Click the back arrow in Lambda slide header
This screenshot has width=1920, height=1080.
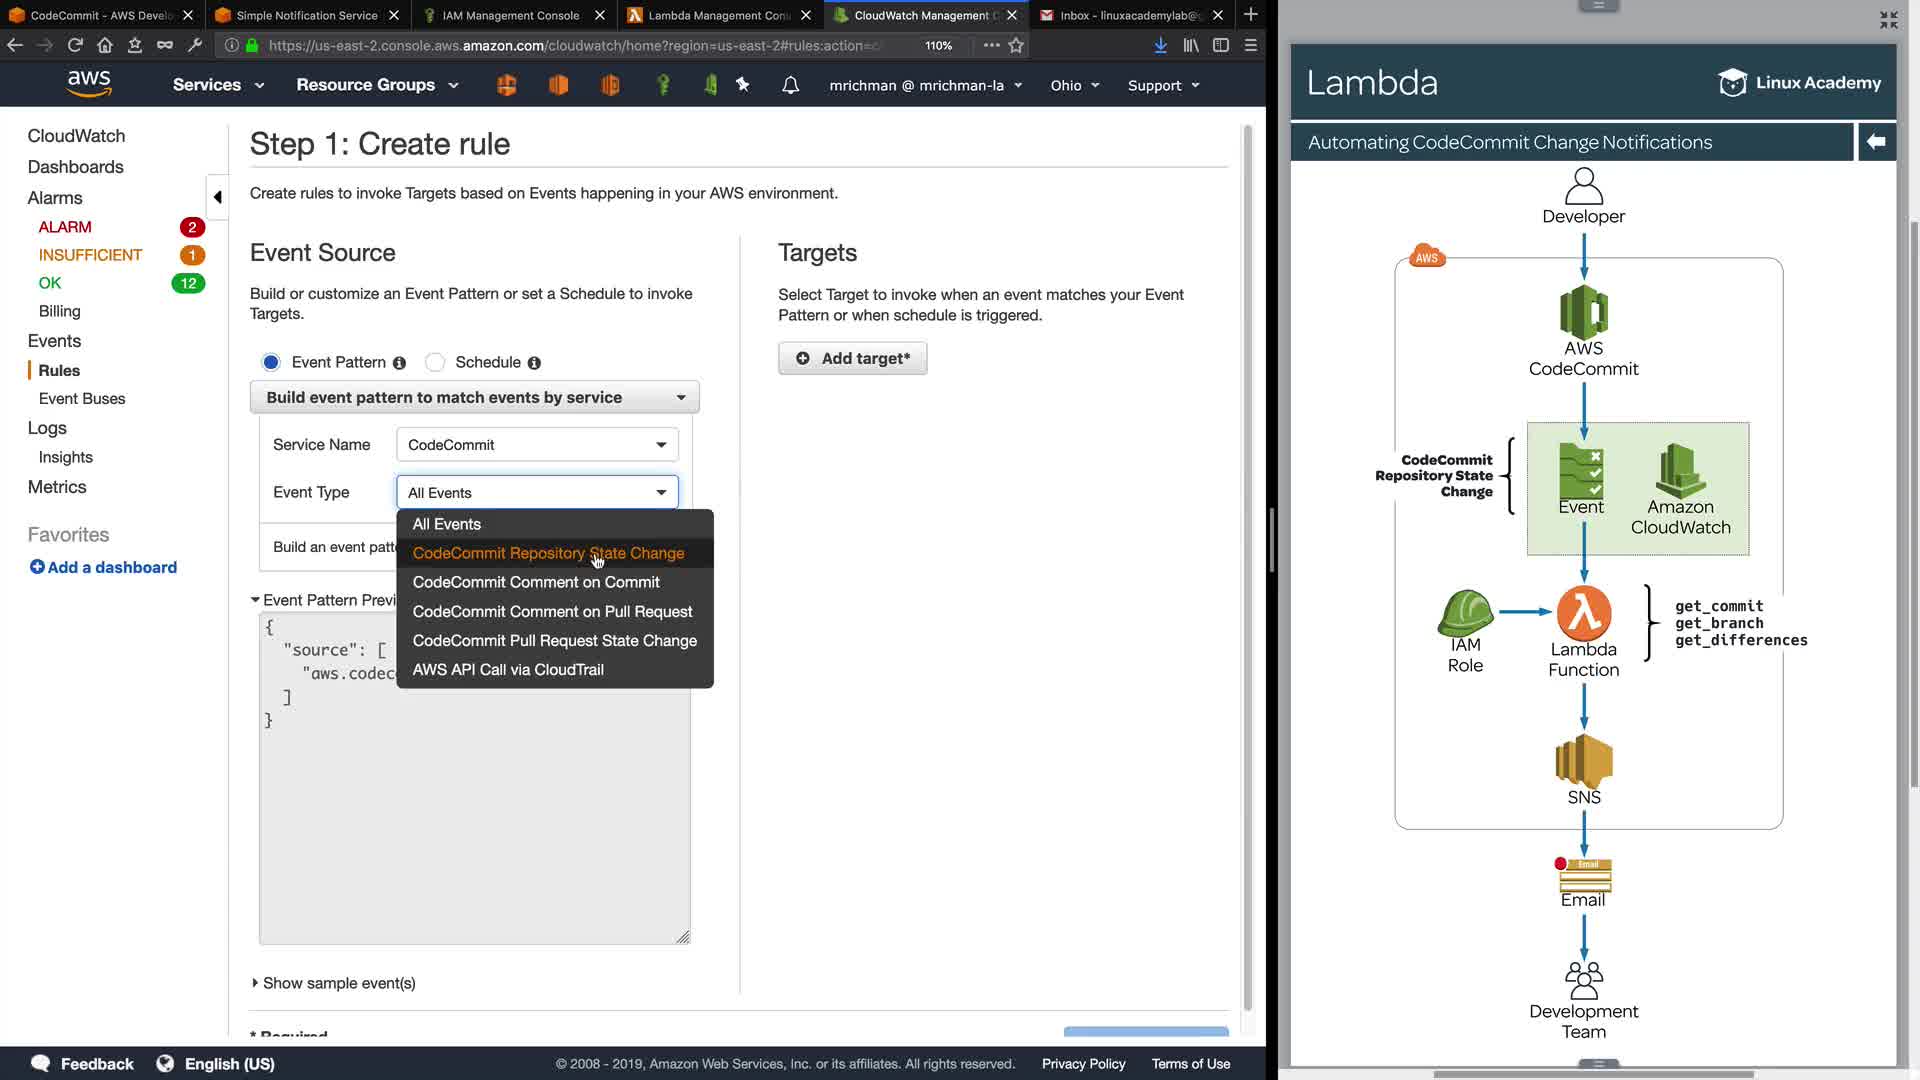[x=1876, y=142]
